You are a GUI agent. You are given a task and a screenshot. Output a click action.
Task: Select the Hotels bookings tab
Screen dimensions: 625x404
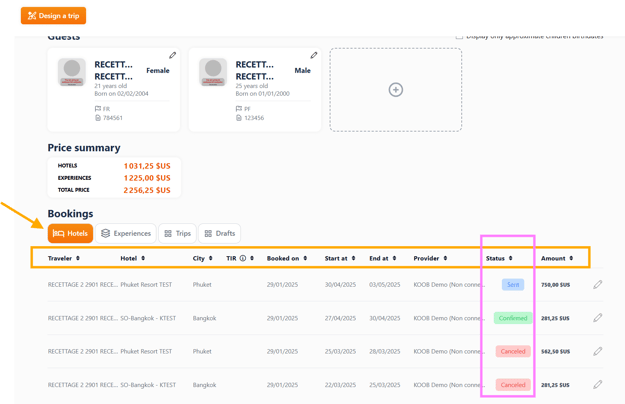point(70,234)
